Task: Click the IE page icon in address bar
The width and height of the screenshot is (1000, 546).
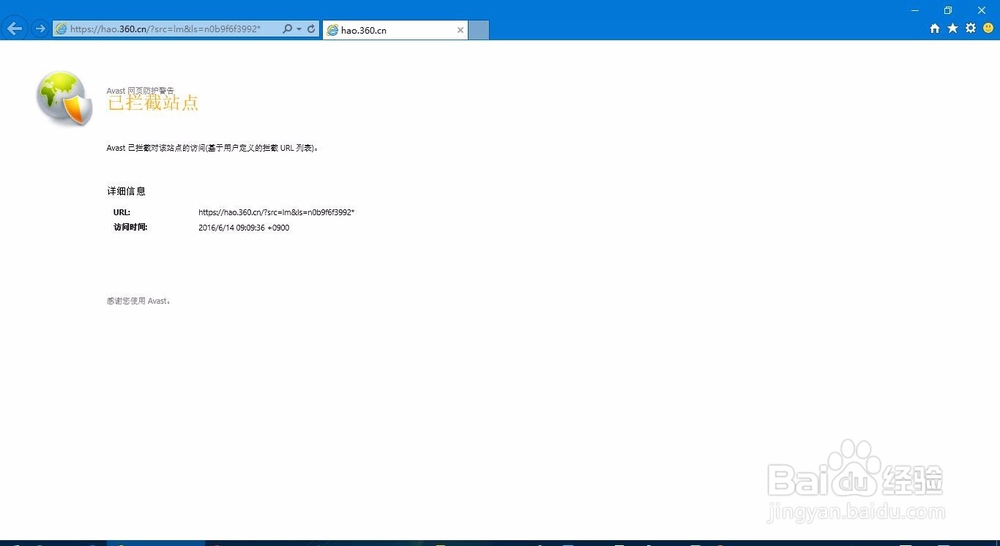Action: pos(61,29)
